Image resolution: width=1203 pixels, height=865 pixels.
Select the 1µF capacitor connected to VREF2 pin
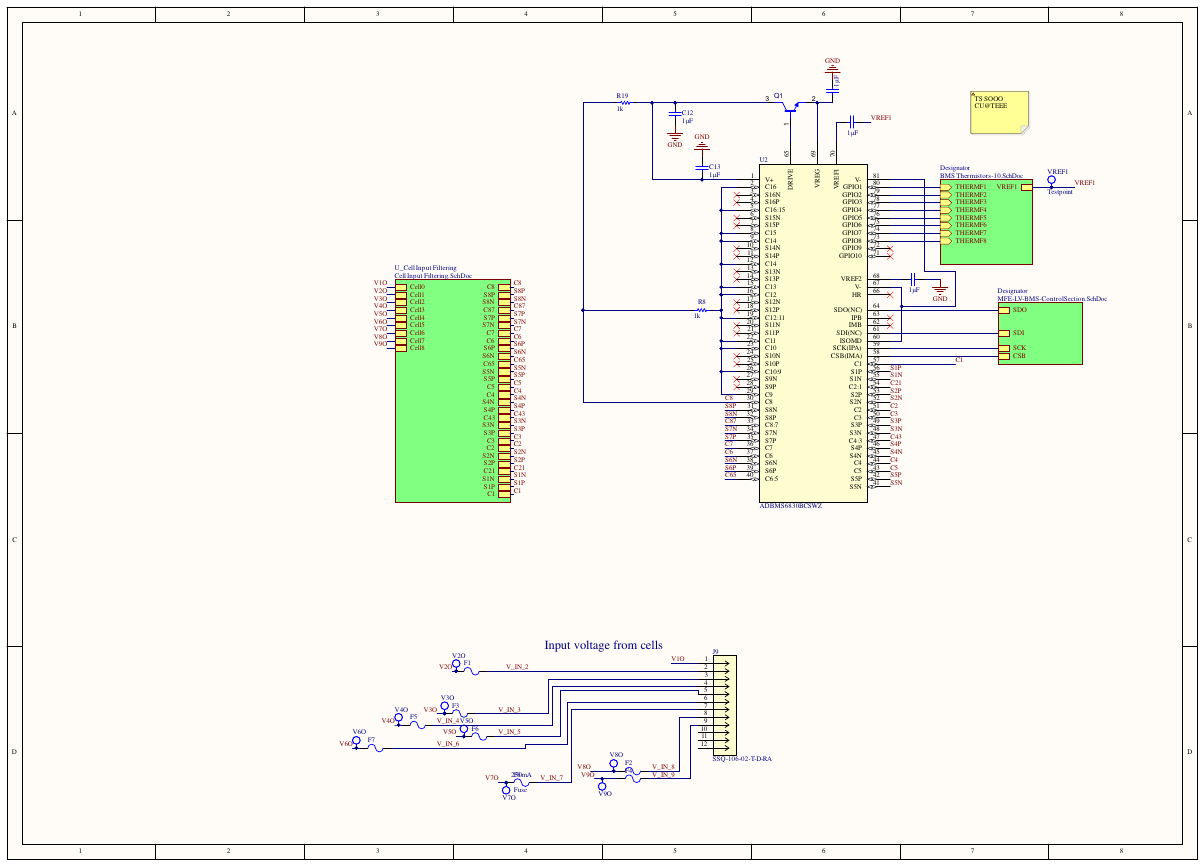click(914, 278)
